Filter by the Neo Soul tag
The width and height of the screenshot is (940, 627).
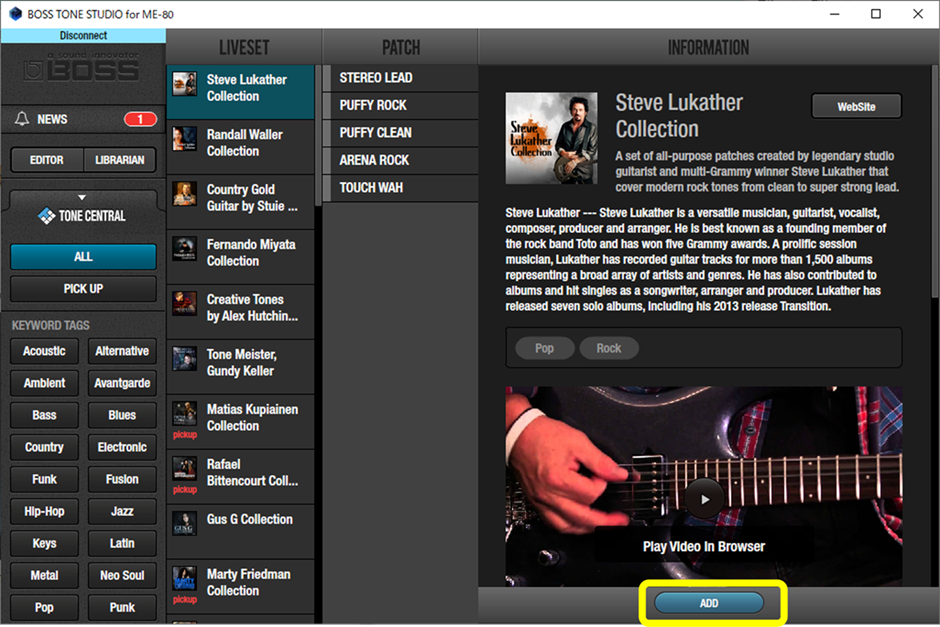[122, 575]
